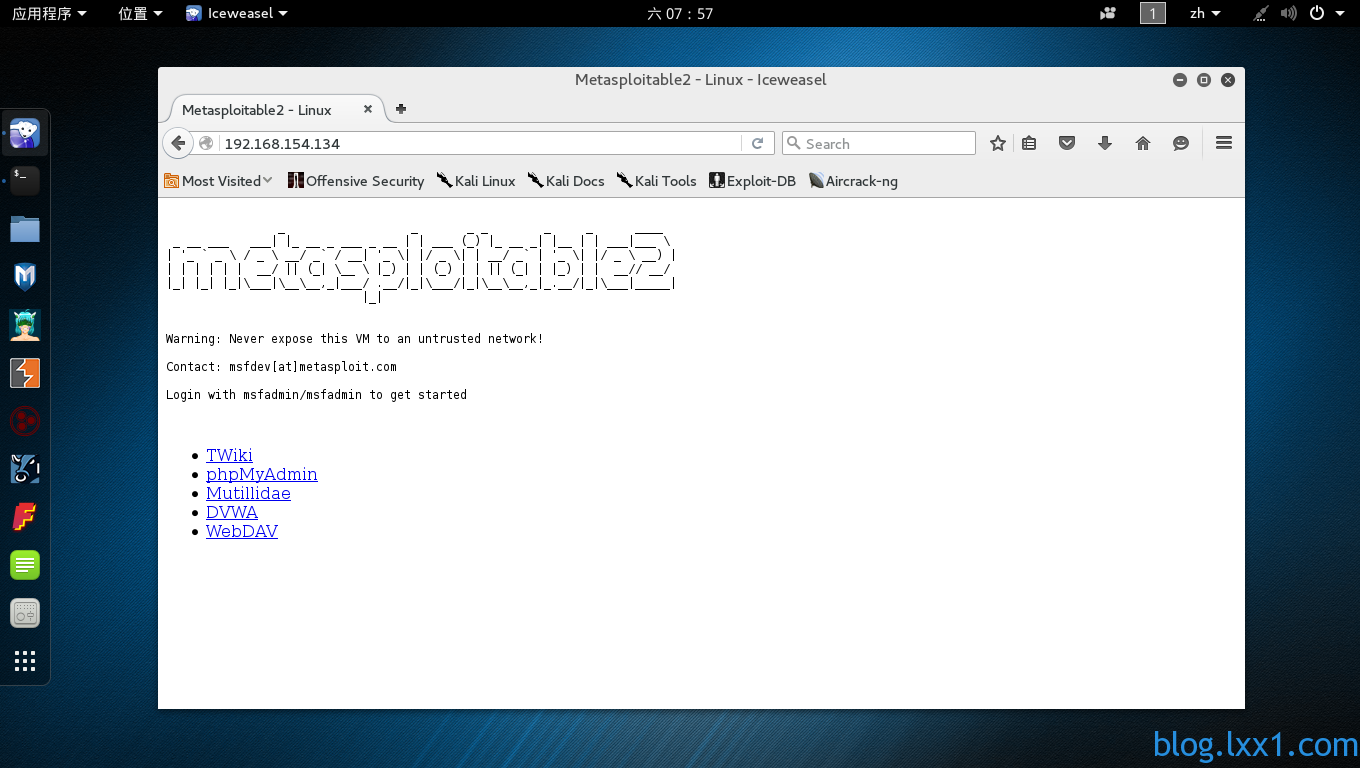Viewport: 1360px width, 768px height.
Task: Open the hamburger menu
Action: tap(1224, 143)
